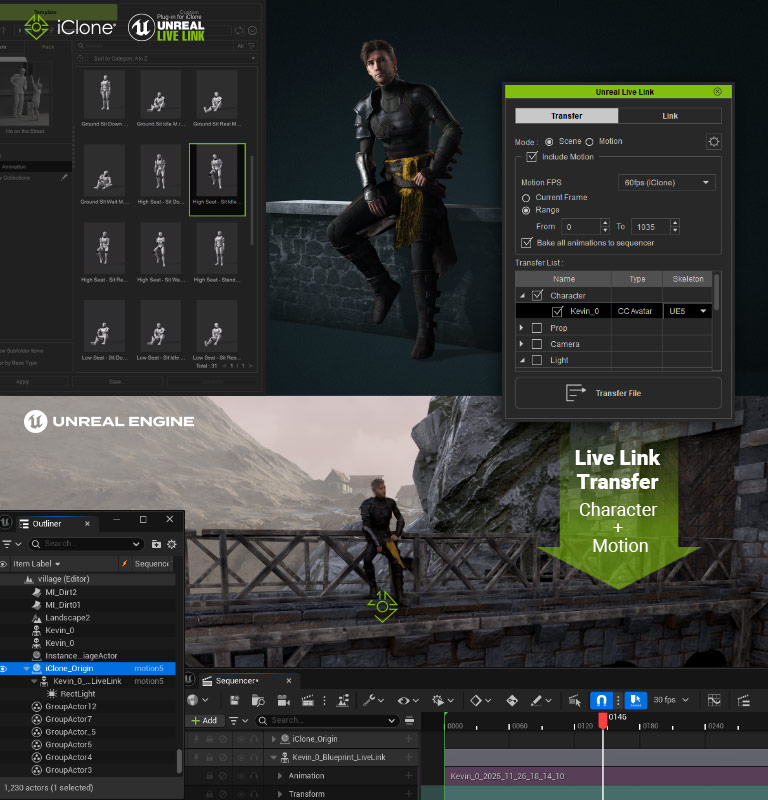The width and height of the screenshot is (768, 800).
Task: Open the Sequencer view options eye menu
Action: tap(410, 701)
